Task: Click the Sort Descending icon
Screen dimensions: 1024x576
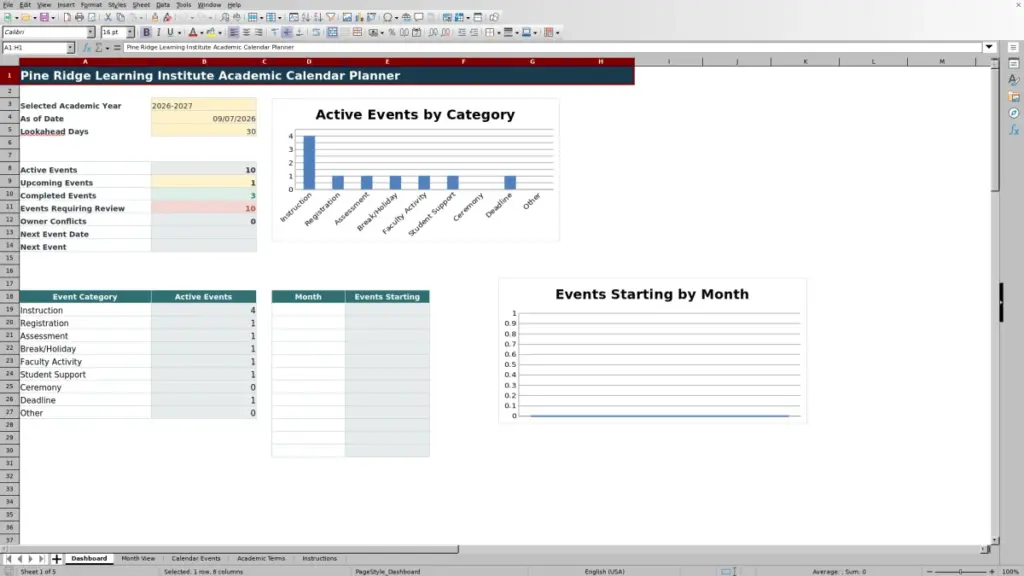Action: 318,18
